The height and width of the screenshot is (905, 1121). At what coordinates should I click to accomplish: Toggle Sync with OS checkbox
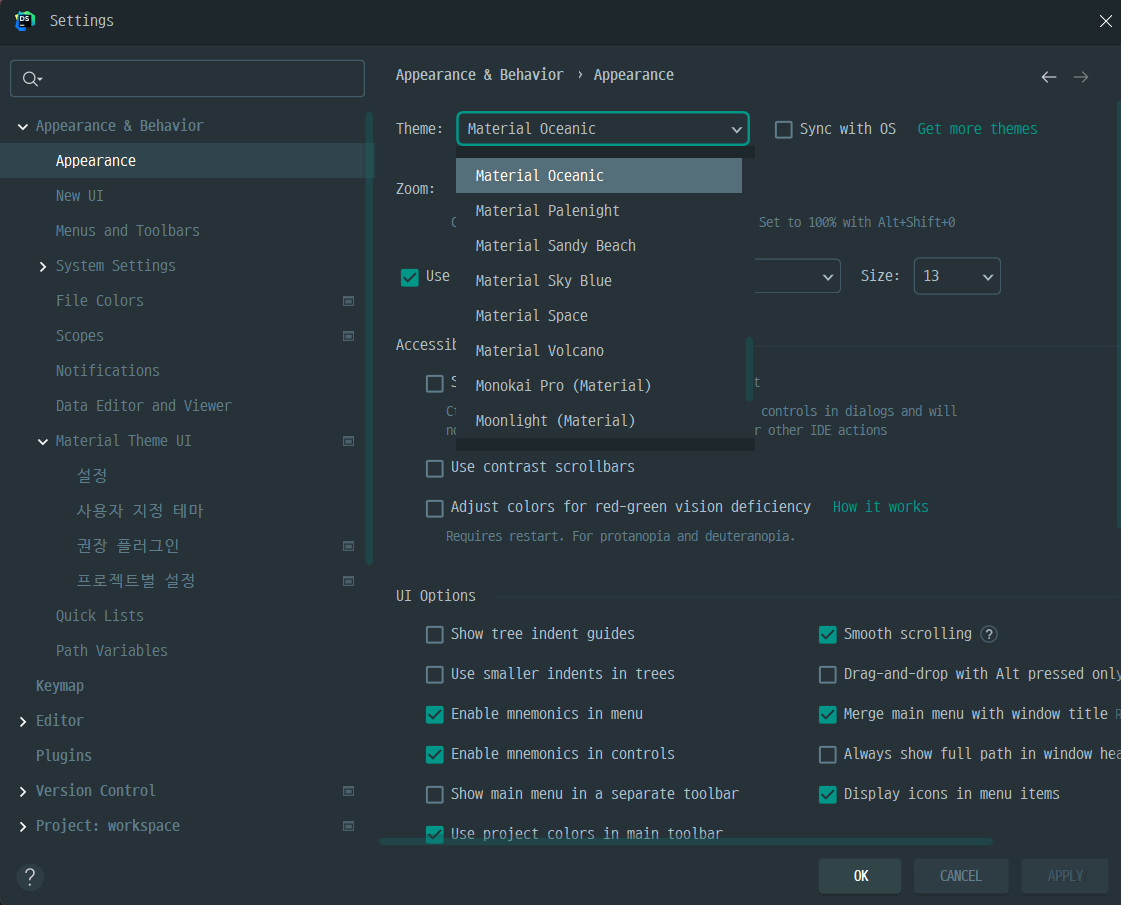(x=784, y=129)
